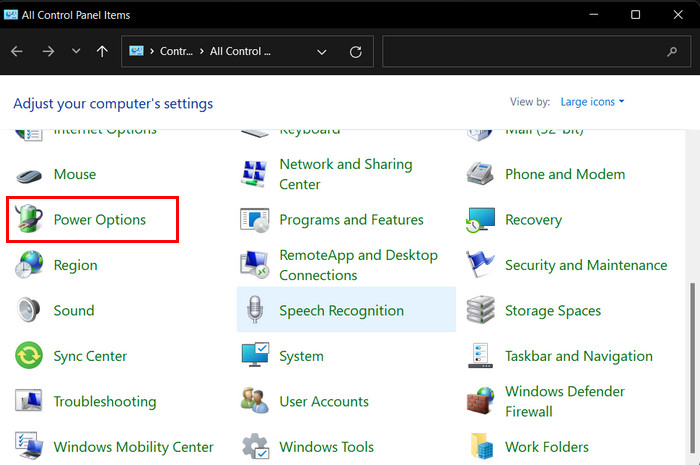This screenshot has height=465, width=700.
Task: Refresh the Control Panel view
Action: (x=356, y=52)
